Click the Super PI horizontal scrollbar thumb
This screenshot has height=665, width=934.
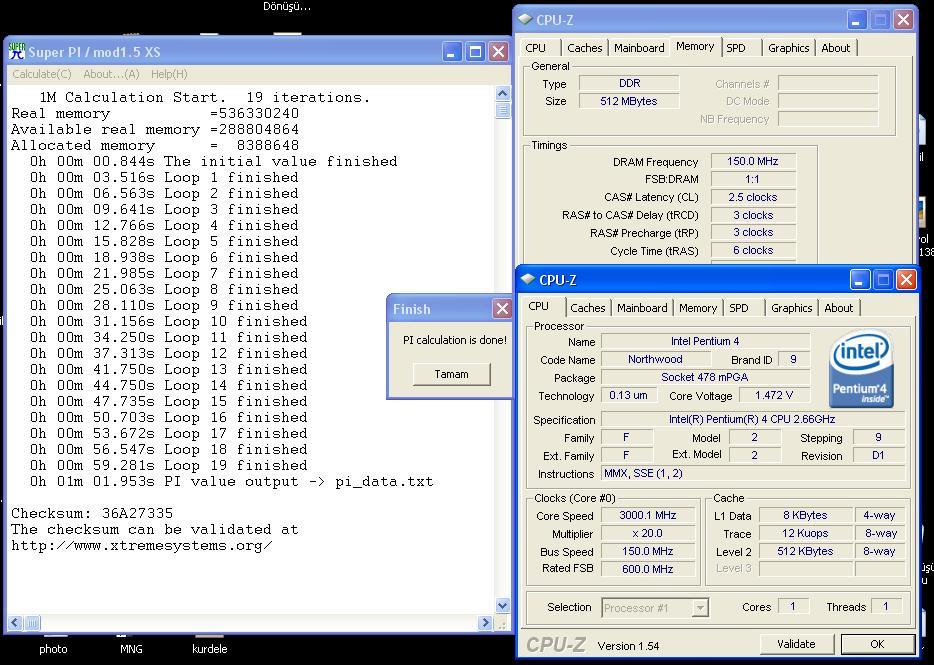32,623
